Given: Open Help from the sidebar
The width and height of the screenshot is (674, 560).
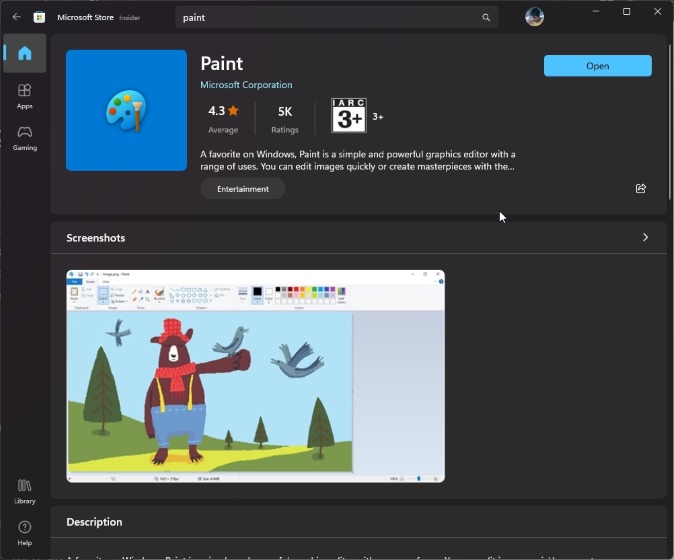Looking at the screenshot, I should tap(25, 533).
